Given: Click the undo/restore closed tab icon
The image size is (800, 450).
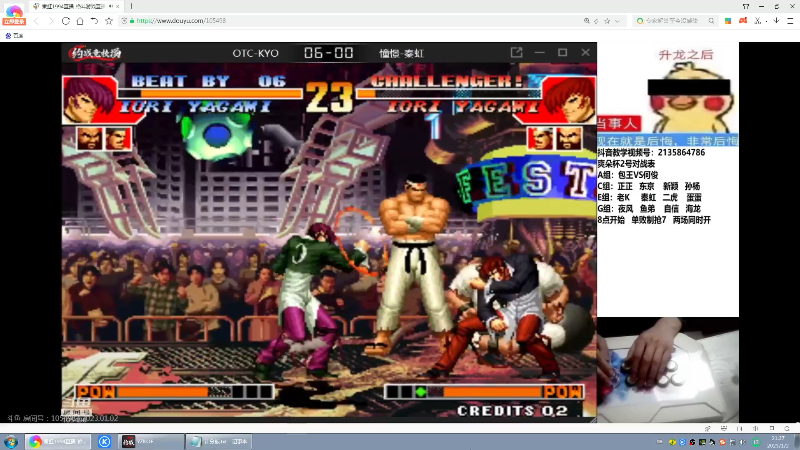Looking at the screenshot, I should (x=94, y=21).
